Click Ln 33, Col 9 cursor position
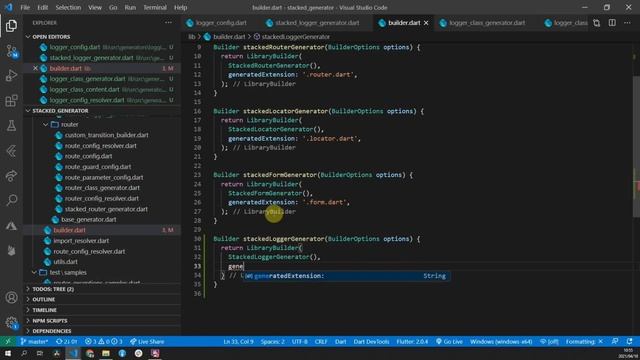This screenshot has width=640, height=360. (238, 341)
